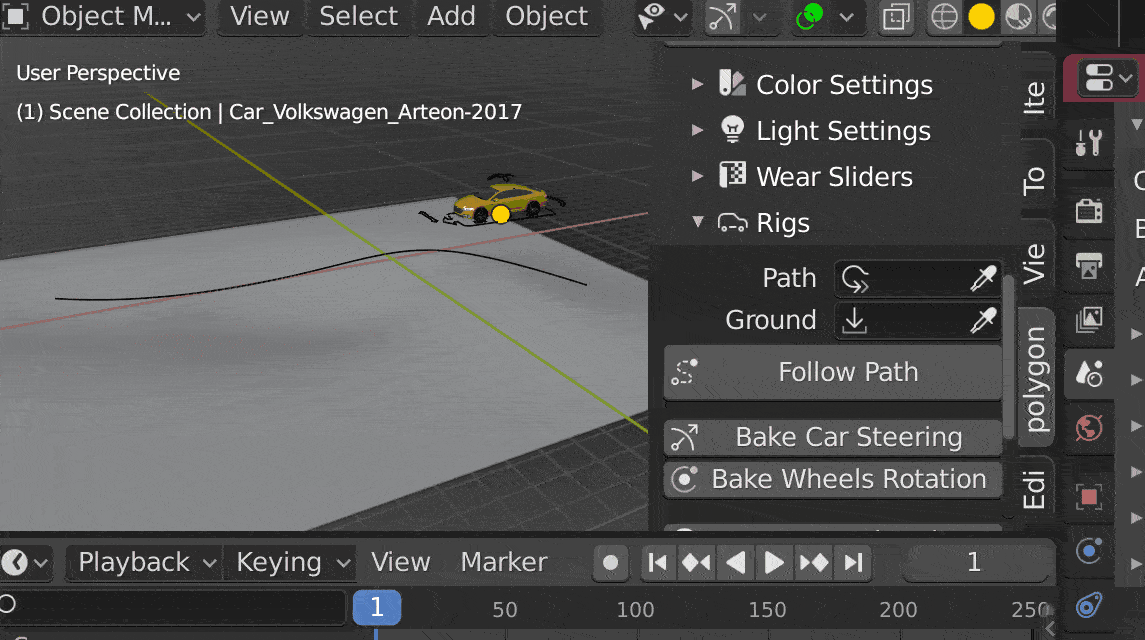Play the animation forward
The image size is (1145, 640).
click(x=774, y=563)
